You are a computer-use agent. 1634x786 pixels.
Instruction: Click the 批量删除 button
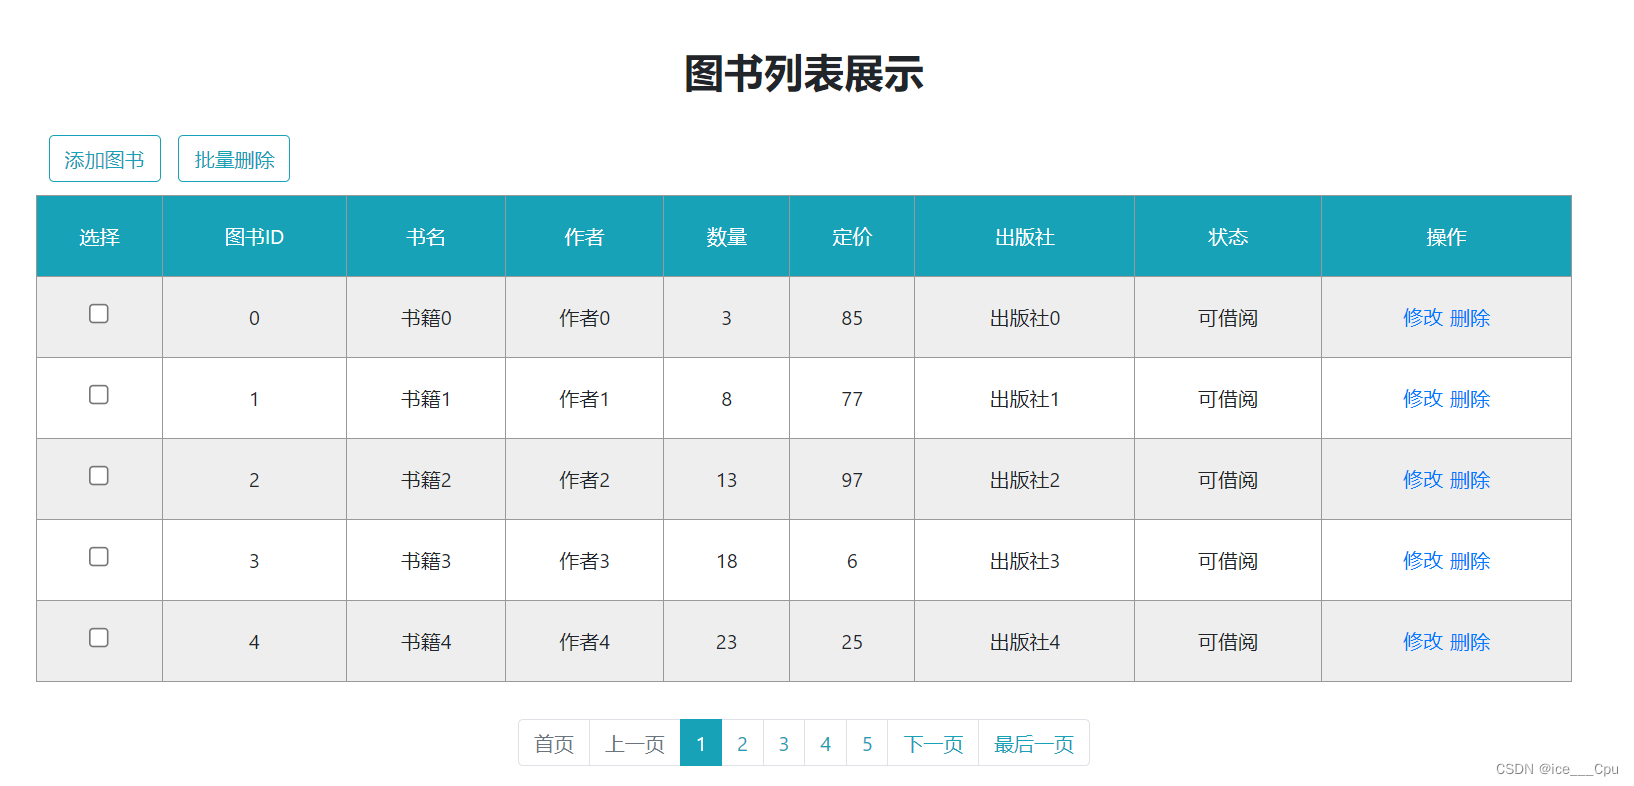234,159
